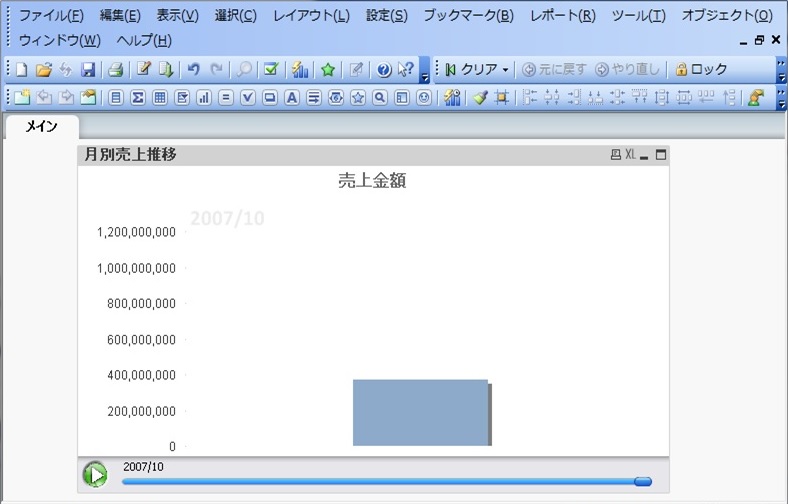Click the 1,200,000,000 axis label
Viewport: 788px width, 504px height.
pyautogui.click(x=136, y=232)
